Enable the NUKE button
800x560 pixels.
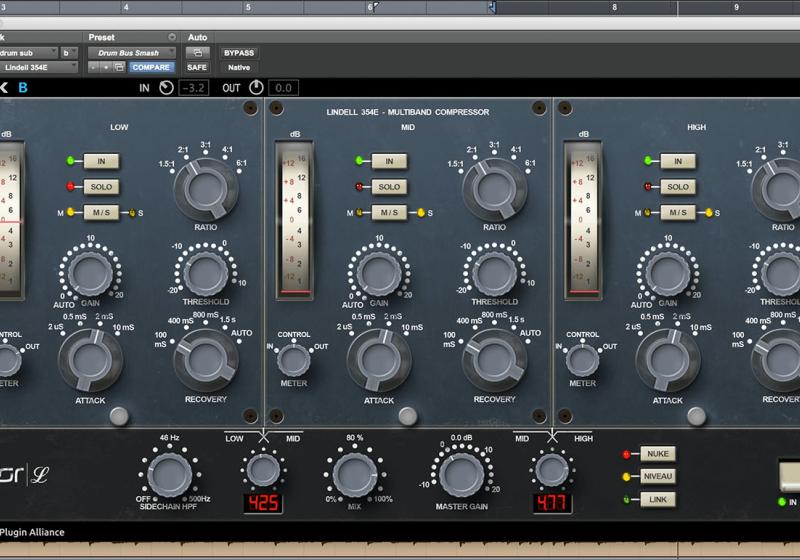tap(658, 453)
